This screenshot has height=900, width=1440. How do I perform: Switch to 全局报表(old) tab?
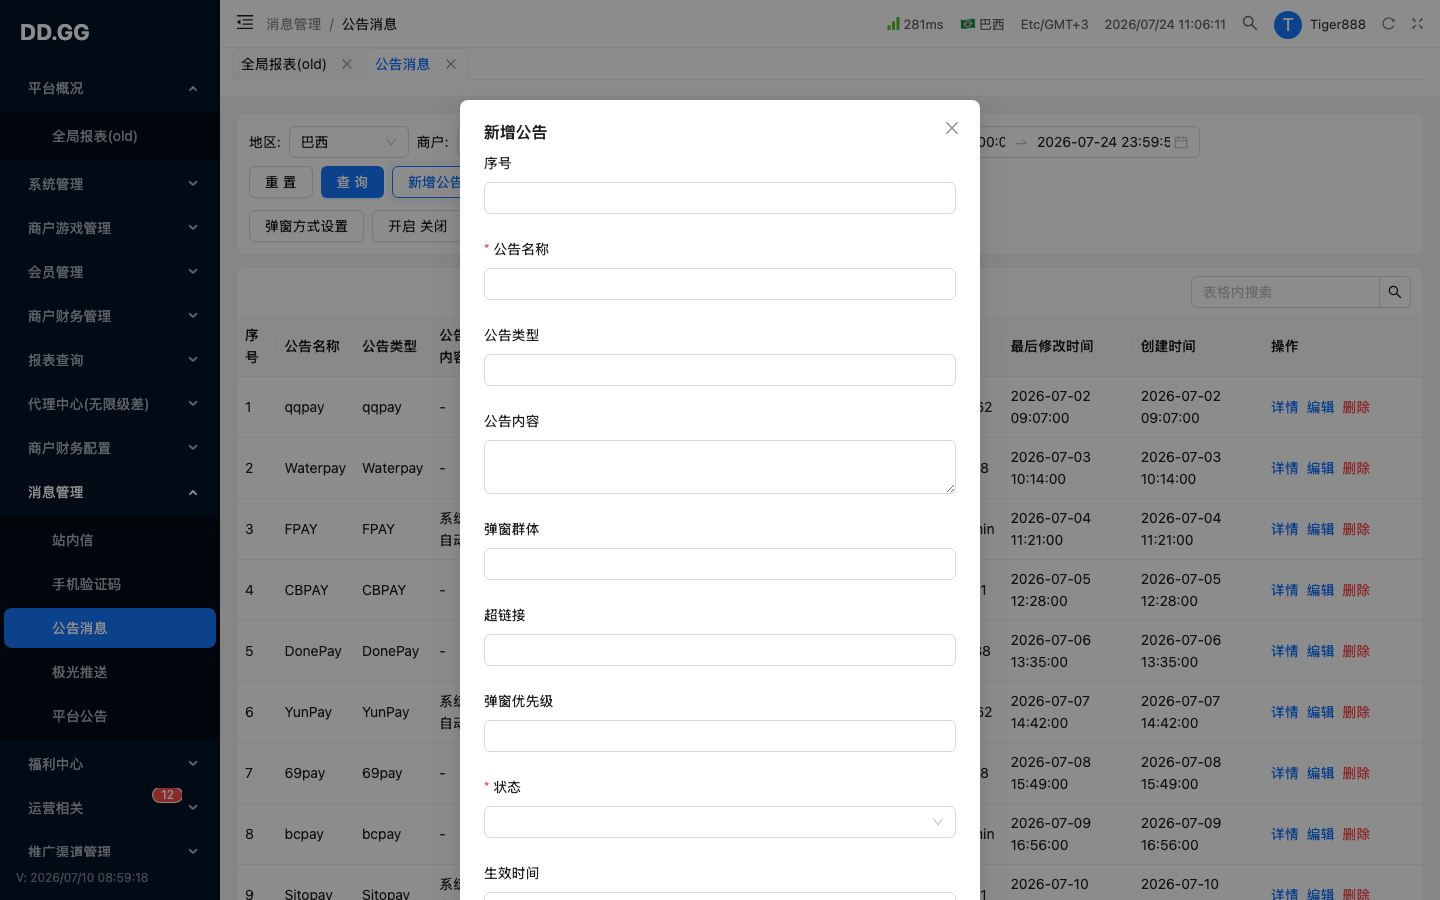(x=284, y=64)
